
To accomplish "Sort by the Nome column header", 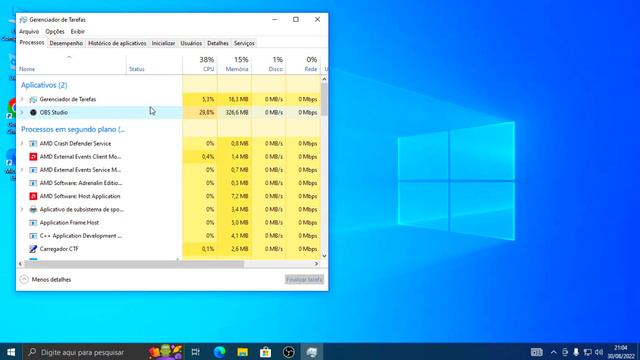I will [71, 64].
